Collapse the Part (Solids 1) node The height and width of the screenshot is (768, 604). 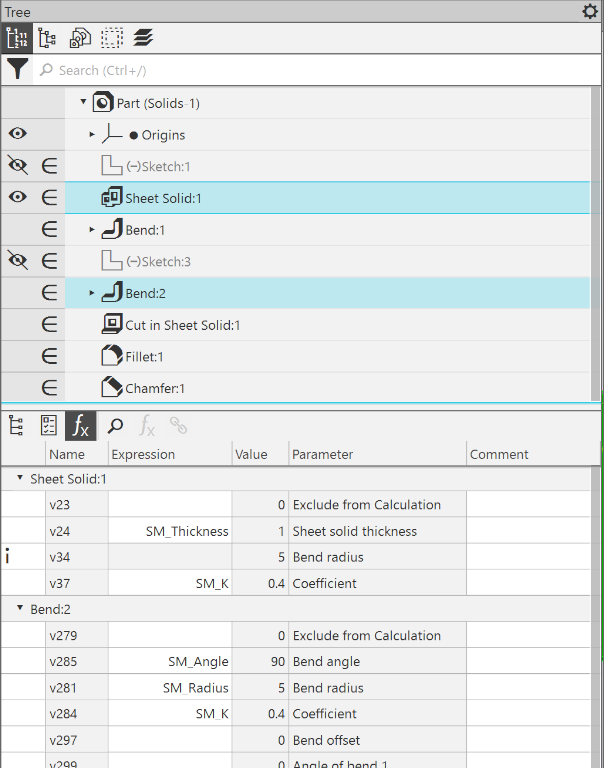83,102
